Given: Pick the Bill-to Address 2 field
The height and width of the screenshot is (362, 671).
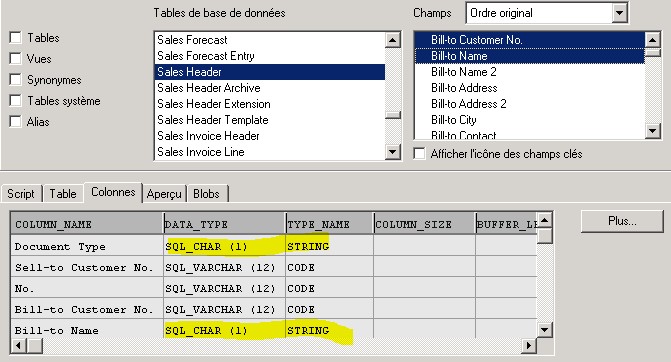Looking at the screenshot, I should pyautogui.click(x=530, y=104).
